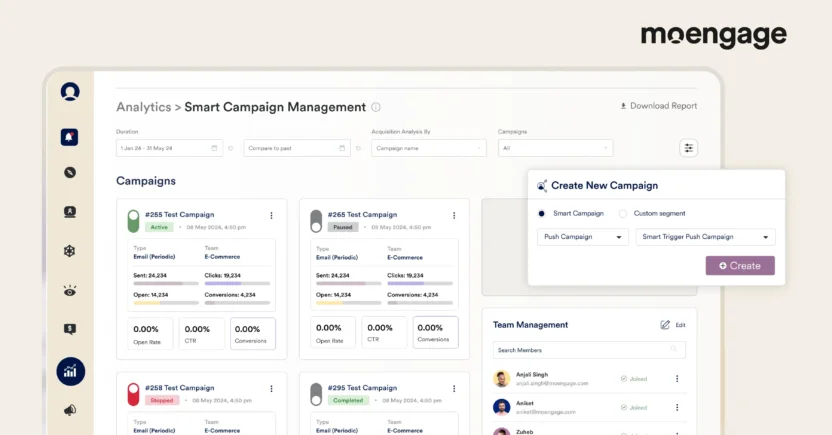Toggle the #265 Test Campaign paused switch

point(316,220)
